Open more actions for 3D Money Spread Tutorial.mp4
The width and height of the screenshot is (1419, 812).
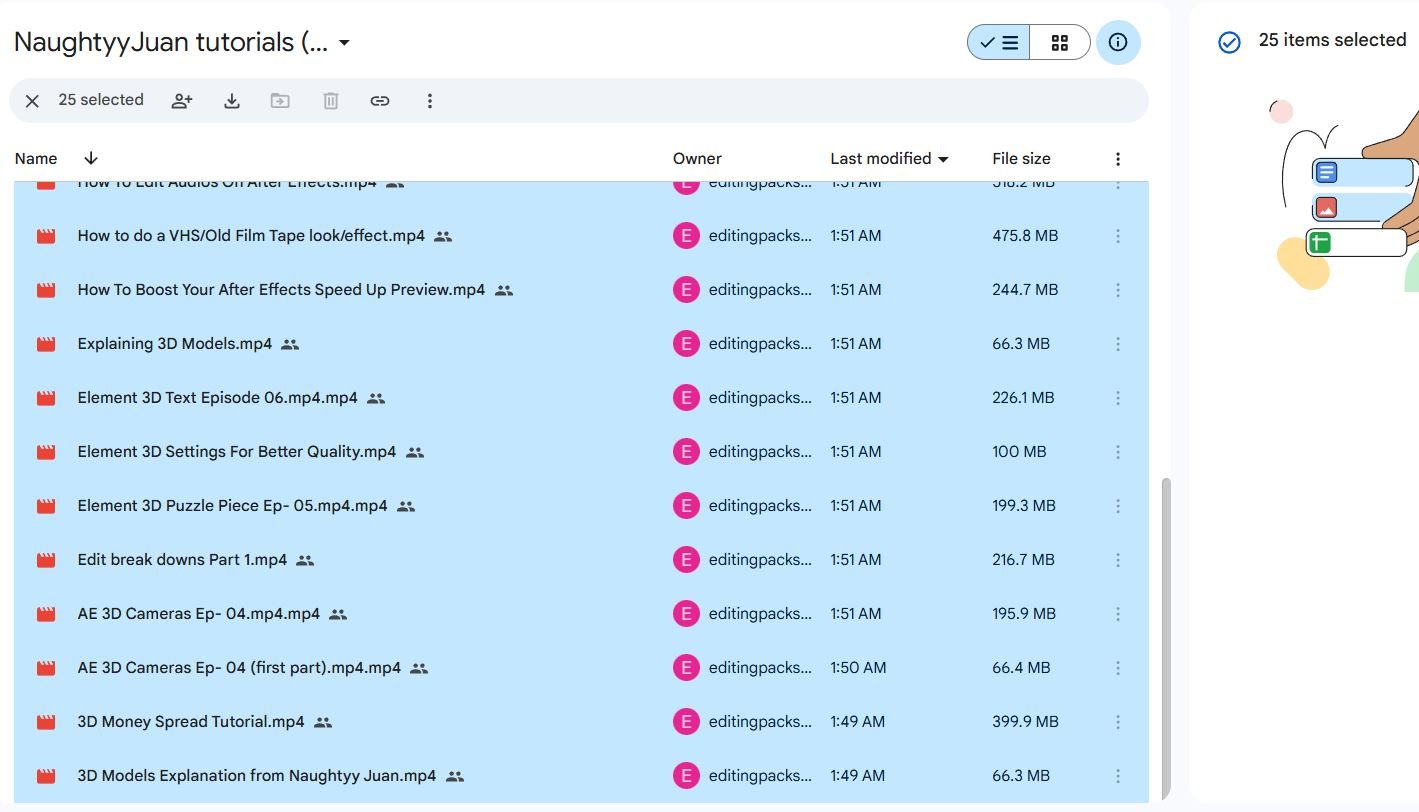pos(1118,722)
